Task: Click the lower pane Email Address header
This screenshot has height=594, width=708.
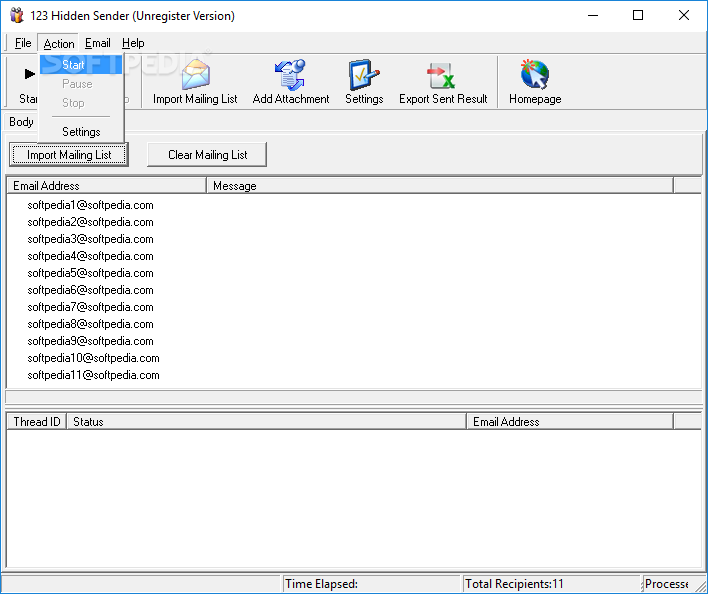Action: [570, 422]
